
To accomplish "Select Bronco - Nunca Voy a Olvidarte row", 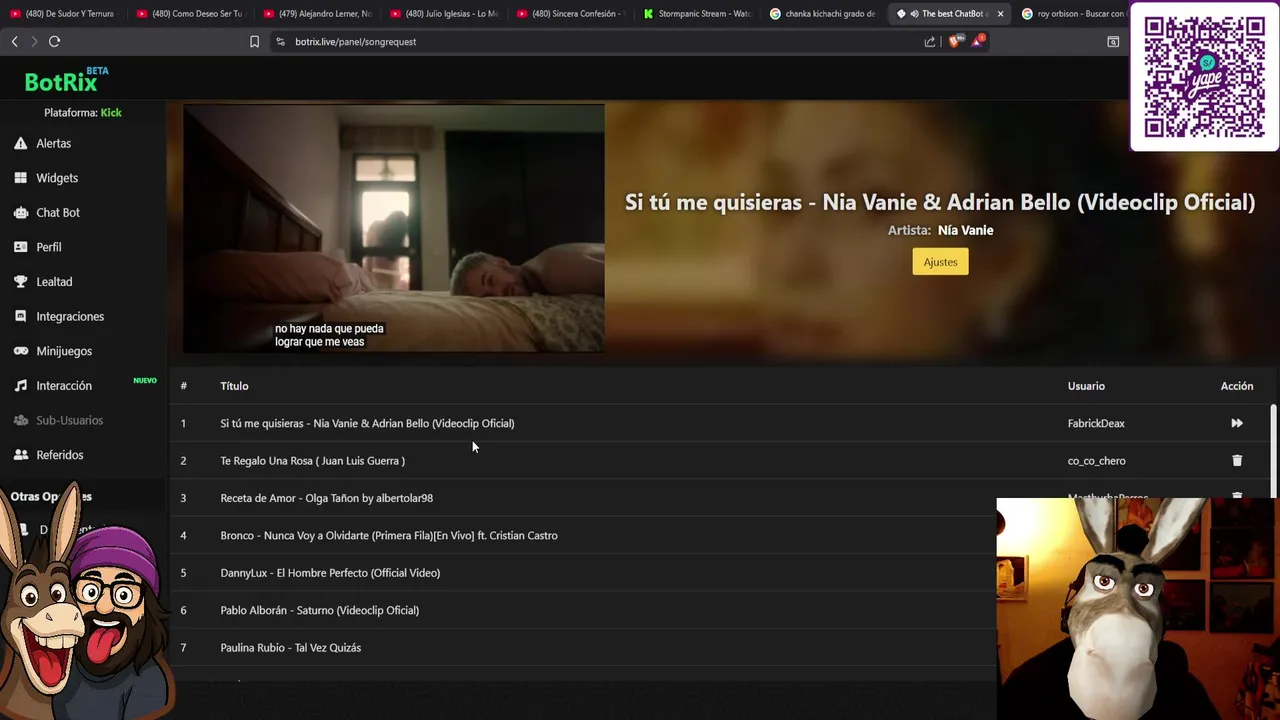I will pyautogui.click(x=389, y=535).
